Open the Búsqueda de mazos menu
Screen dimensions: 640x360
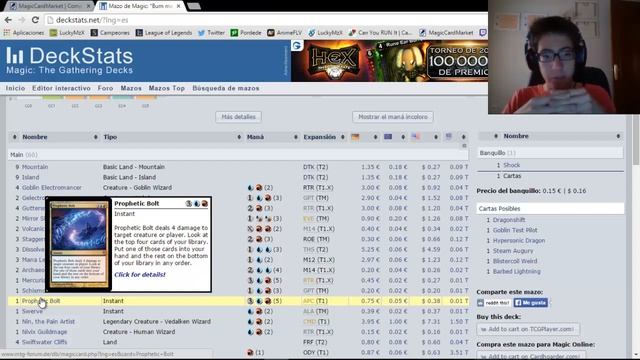tap(226, 88)
